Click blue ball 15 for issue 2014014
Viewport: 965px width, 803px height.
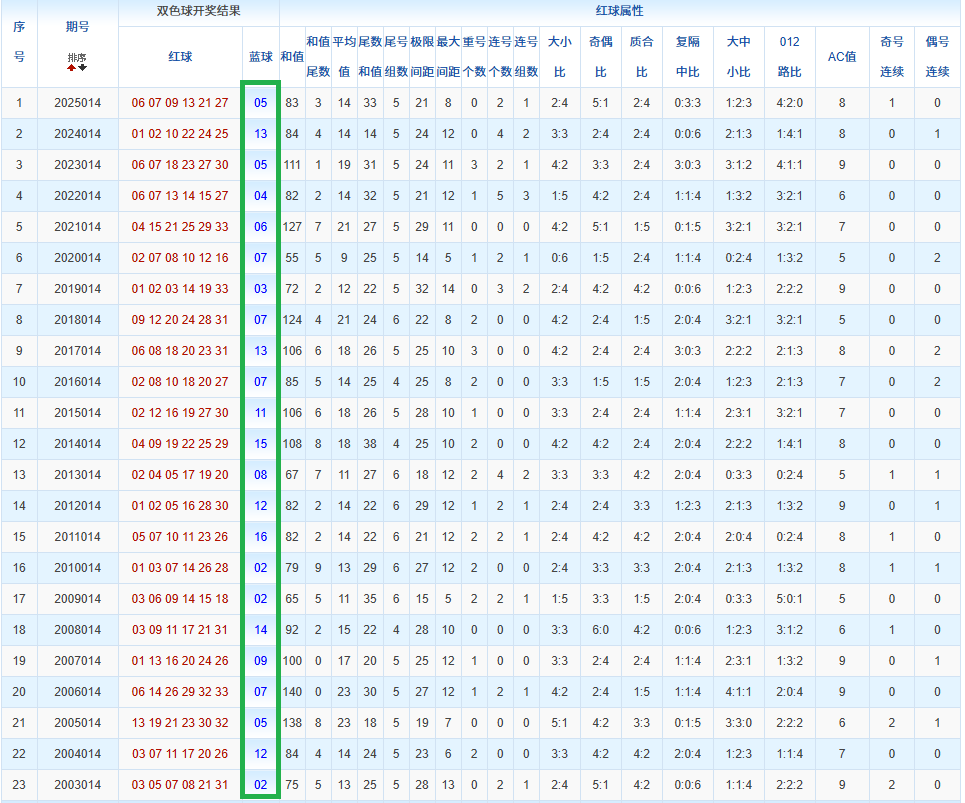[260, 444]
